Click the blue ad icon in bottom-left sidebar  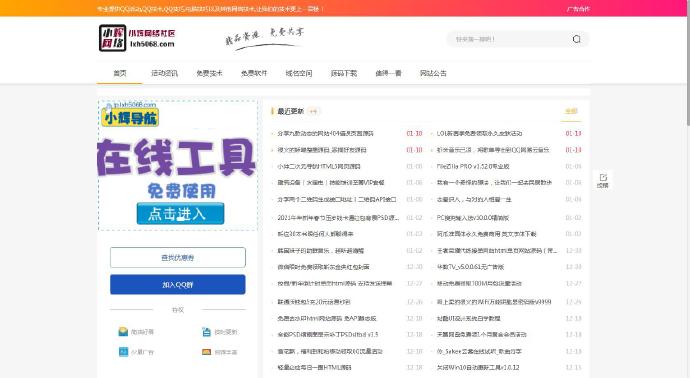tap(123, 352)
